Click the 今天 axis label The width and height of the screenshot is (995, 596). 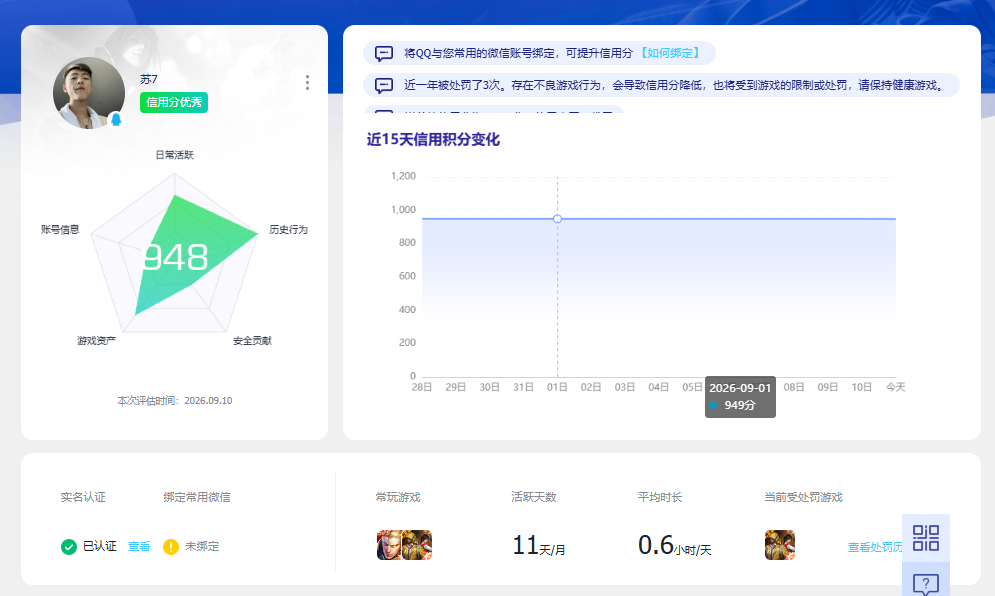[x=895, y=387]
